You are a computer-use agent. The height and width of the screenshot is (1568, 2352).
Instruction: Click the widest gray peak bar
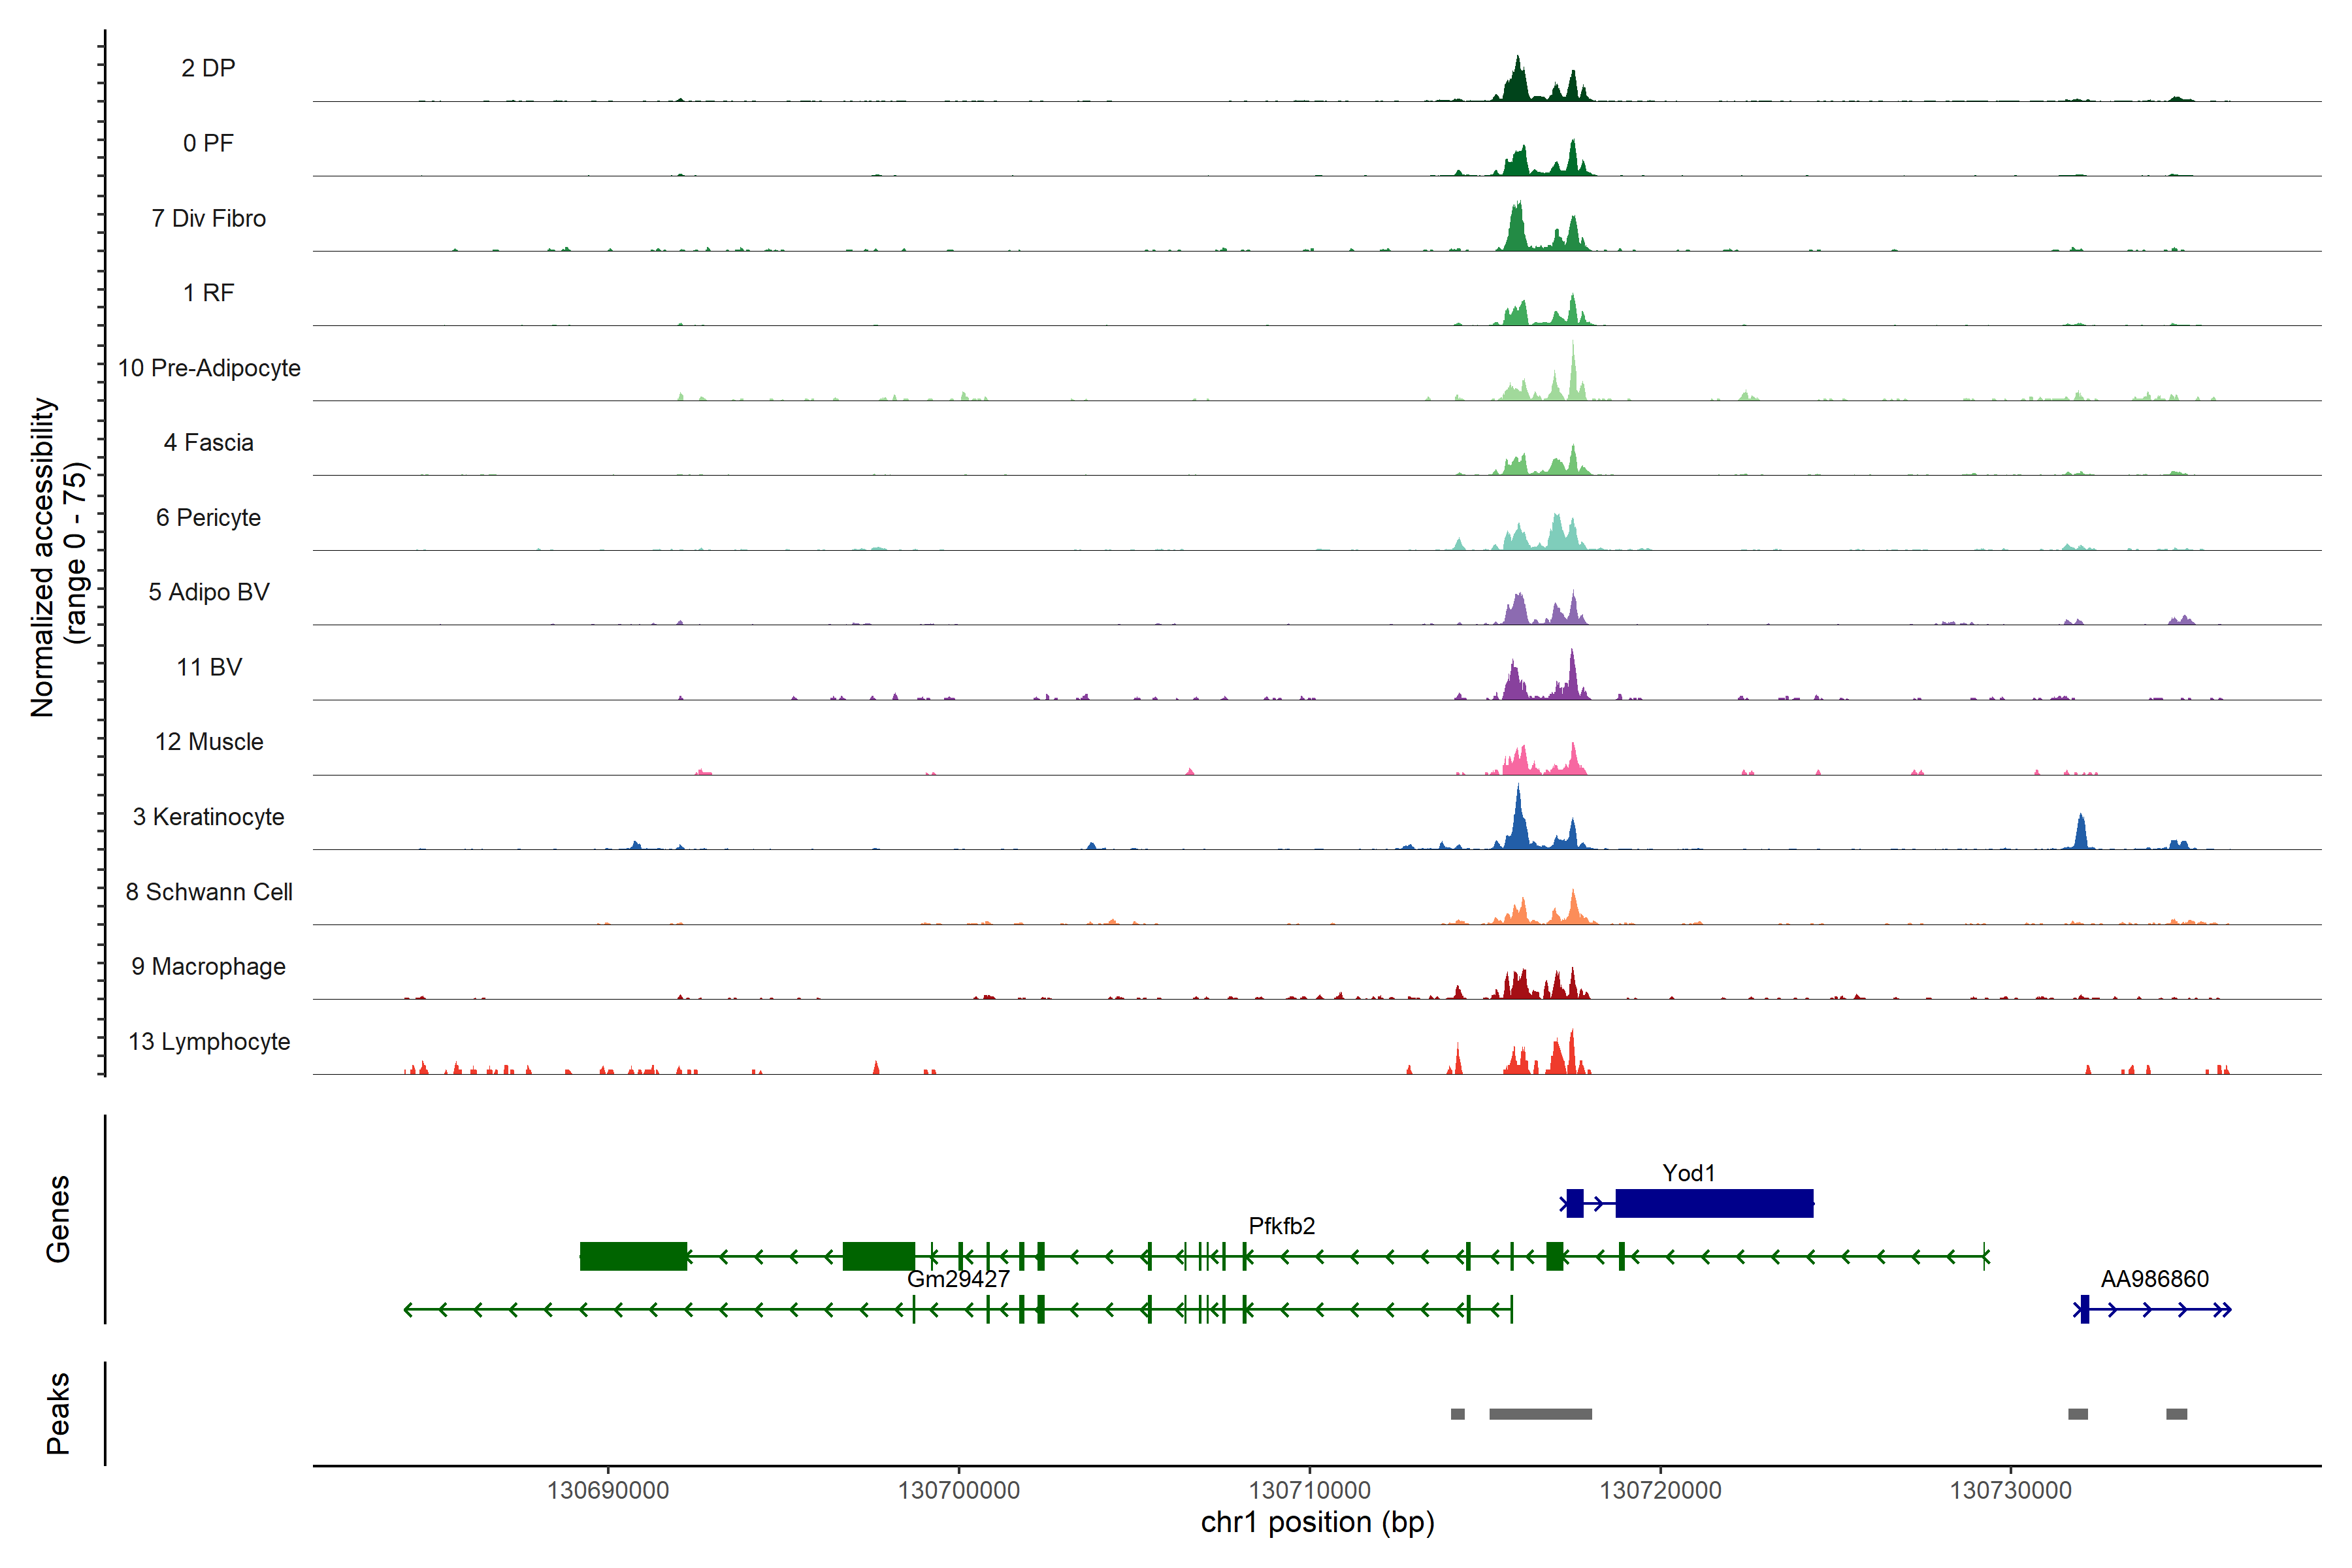[1540, 1414]
